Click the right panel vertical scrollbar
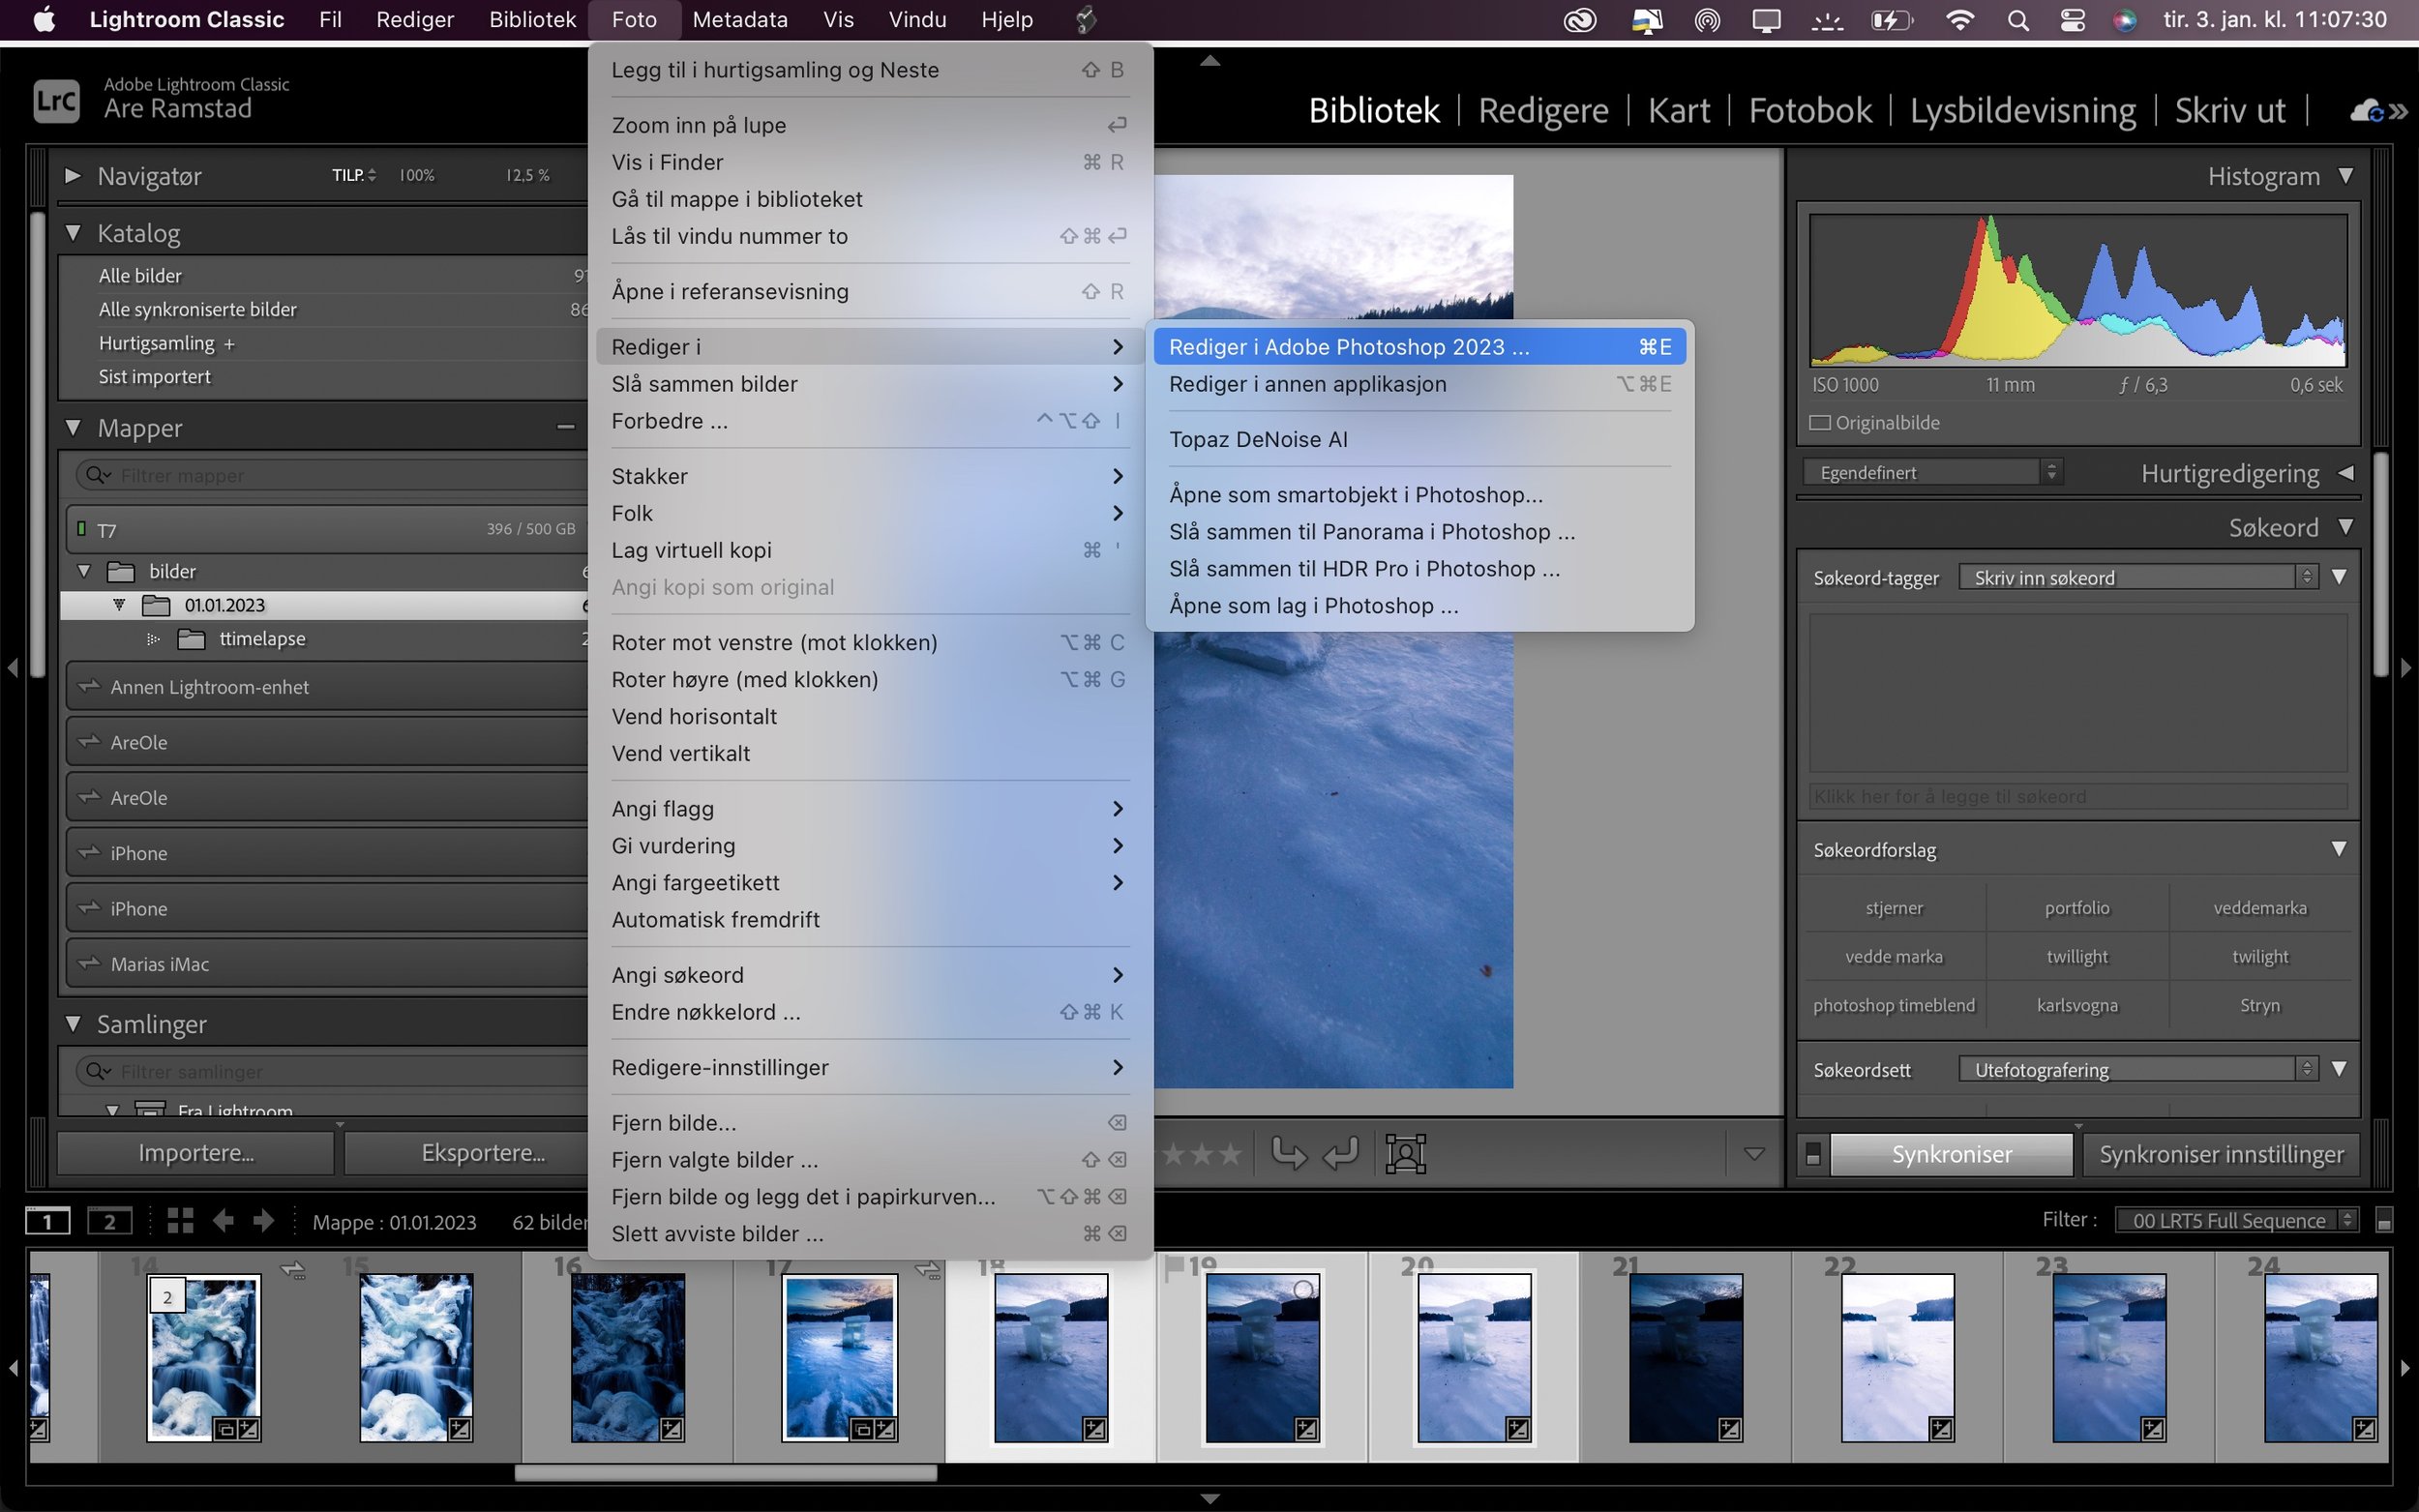 [x=2382, y=563]
